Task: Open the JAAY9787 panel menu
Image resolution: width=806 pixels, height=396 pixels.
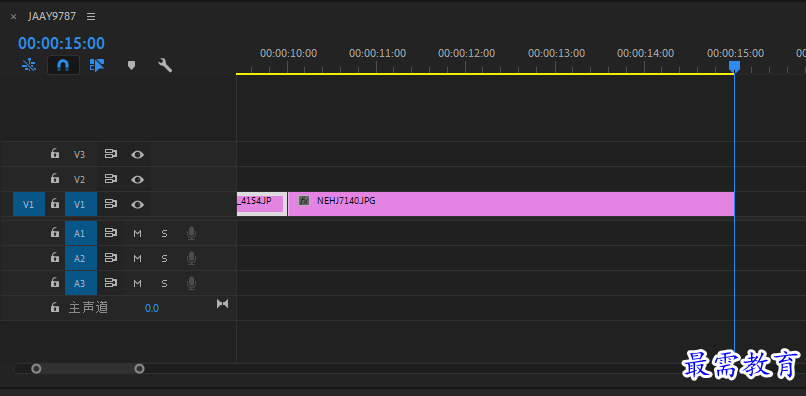Action: coord(91,16)
